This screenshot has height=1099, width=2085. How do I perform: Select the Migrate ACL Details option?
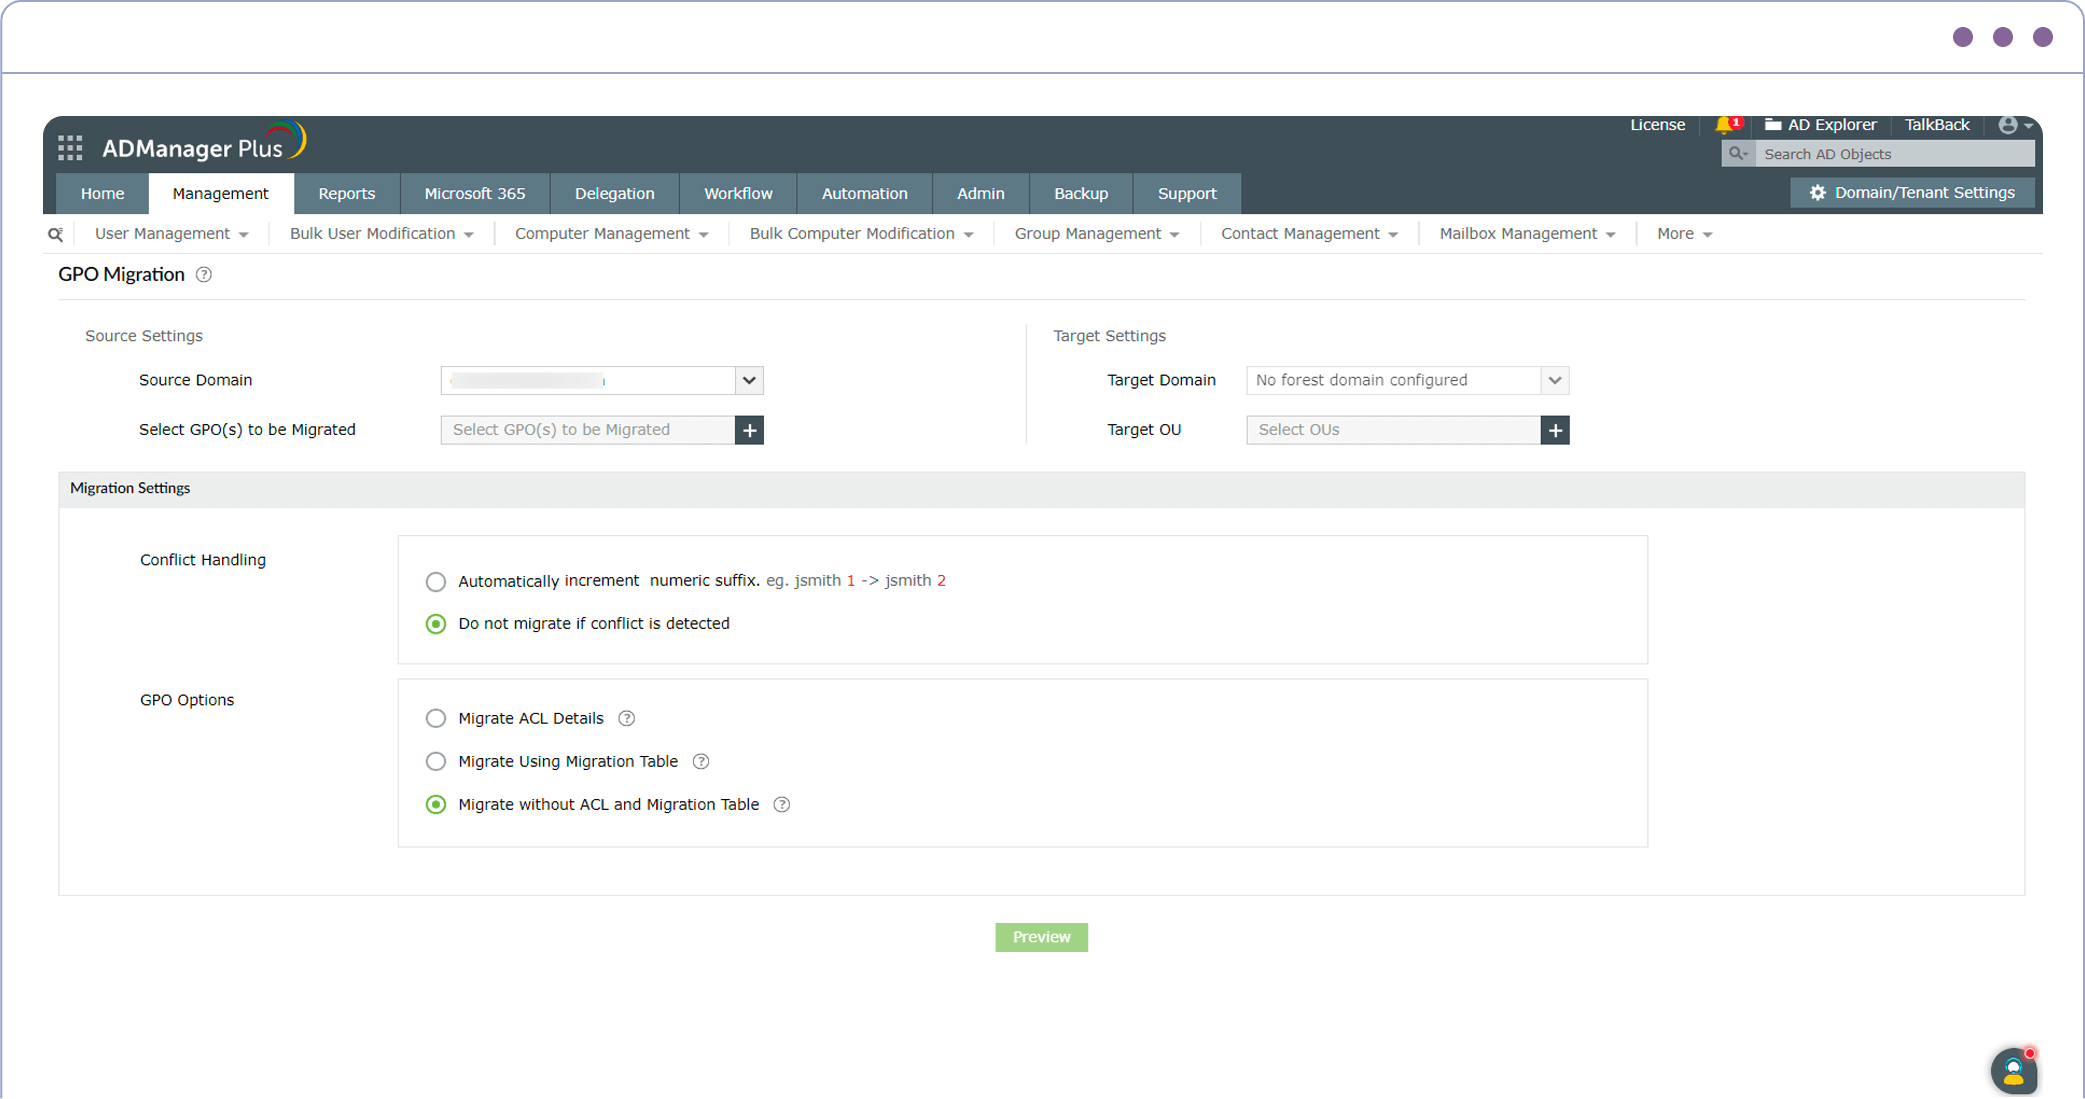pos(435,718)
